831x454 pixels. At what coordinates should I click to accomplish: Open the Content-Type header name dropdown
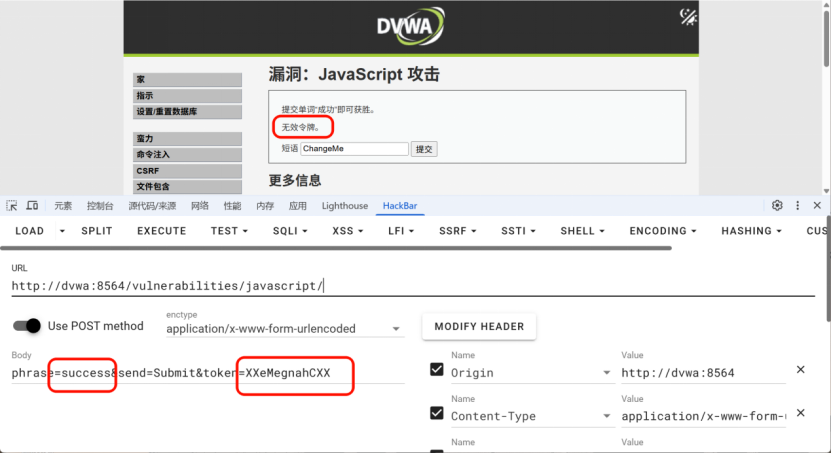tap(606, 416)
